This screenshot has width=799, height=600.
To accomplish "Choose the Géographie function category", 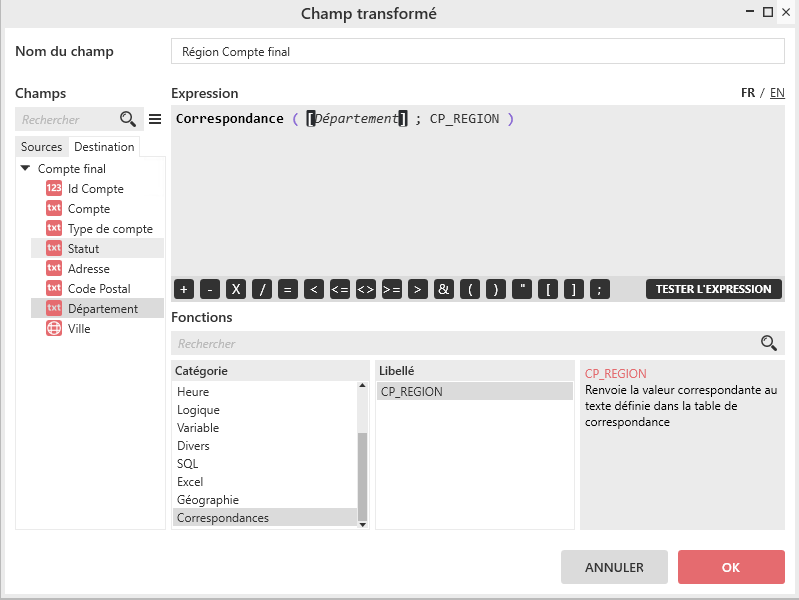I will pos(207,500).
